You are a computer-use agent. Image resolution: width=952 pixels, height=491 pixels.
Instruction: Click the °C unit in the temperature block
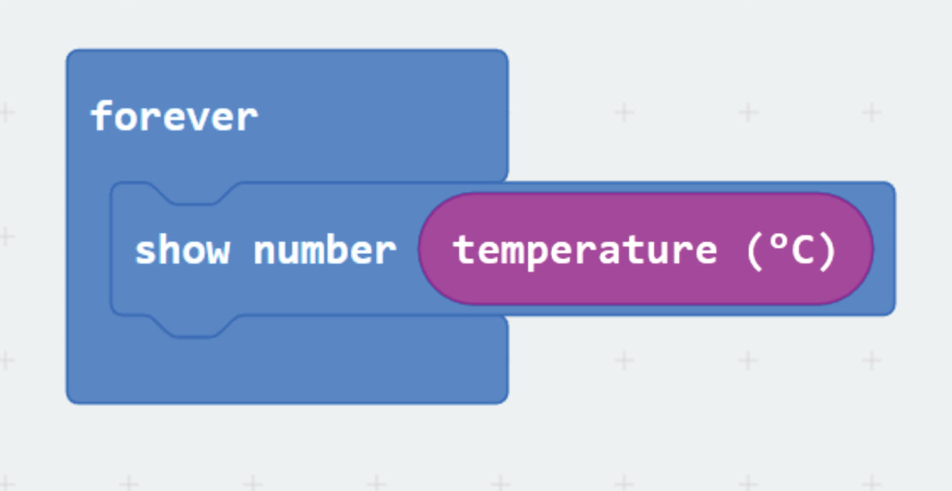point(791,250)
